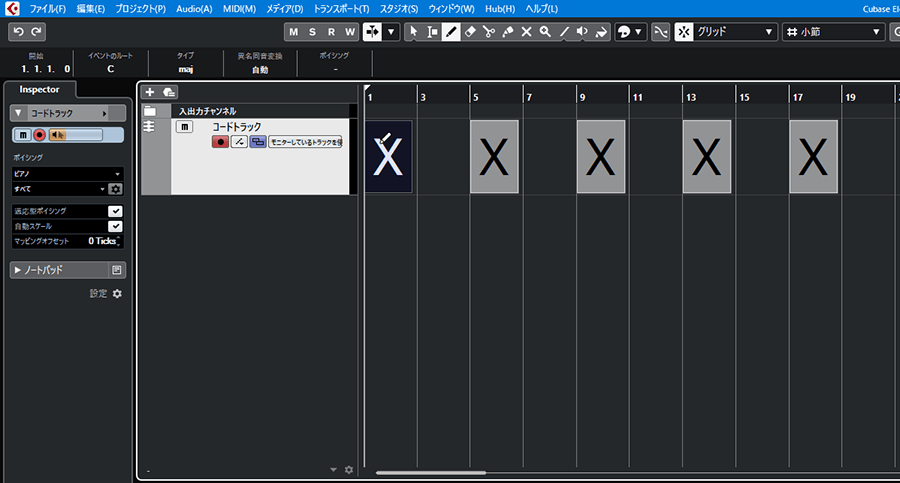Select the Draw pencil tool
This screenshot has height=483, width=900.
[x=451, y=32]
